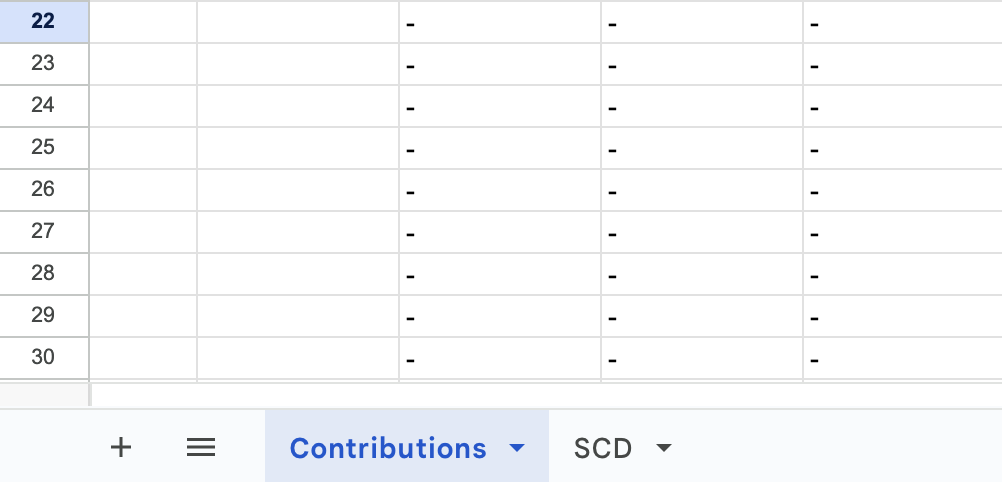Click the add new sheet plus icon
The width and height of the screenshot is (1002, 482).
click(x=121, y=447)
